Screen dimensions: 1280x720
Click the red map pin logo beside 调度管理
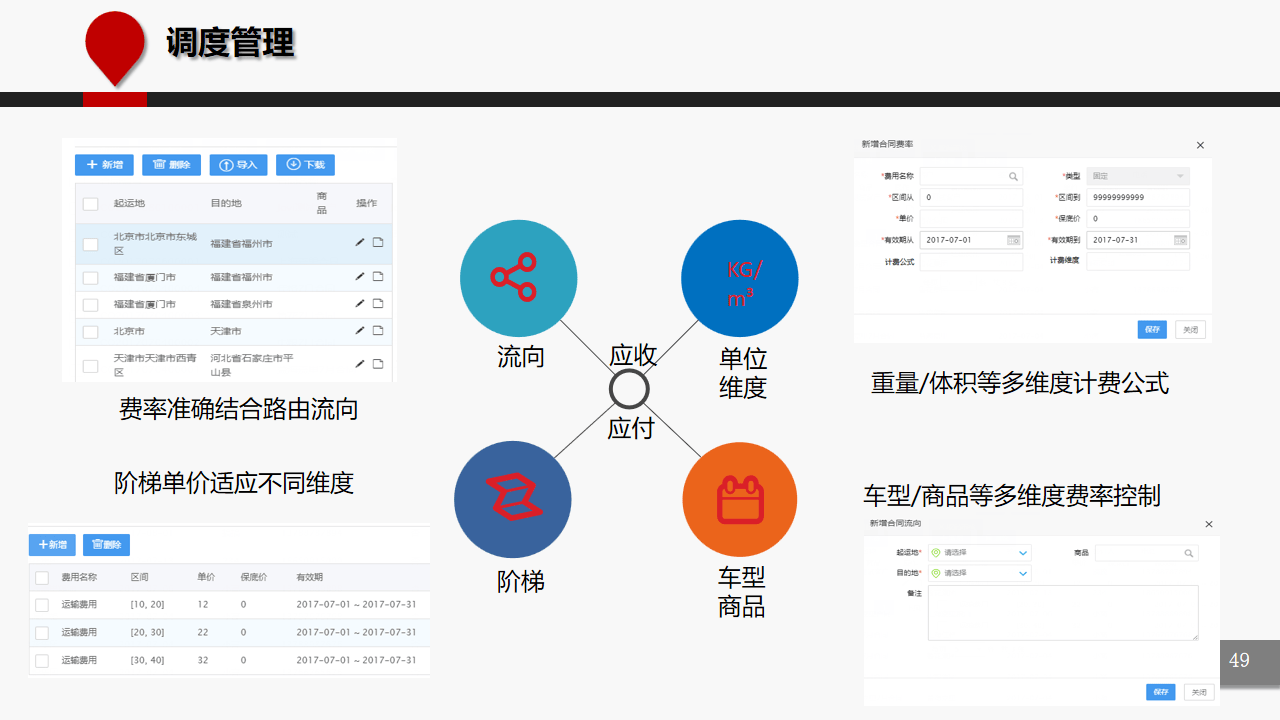[x=115, y=50]
